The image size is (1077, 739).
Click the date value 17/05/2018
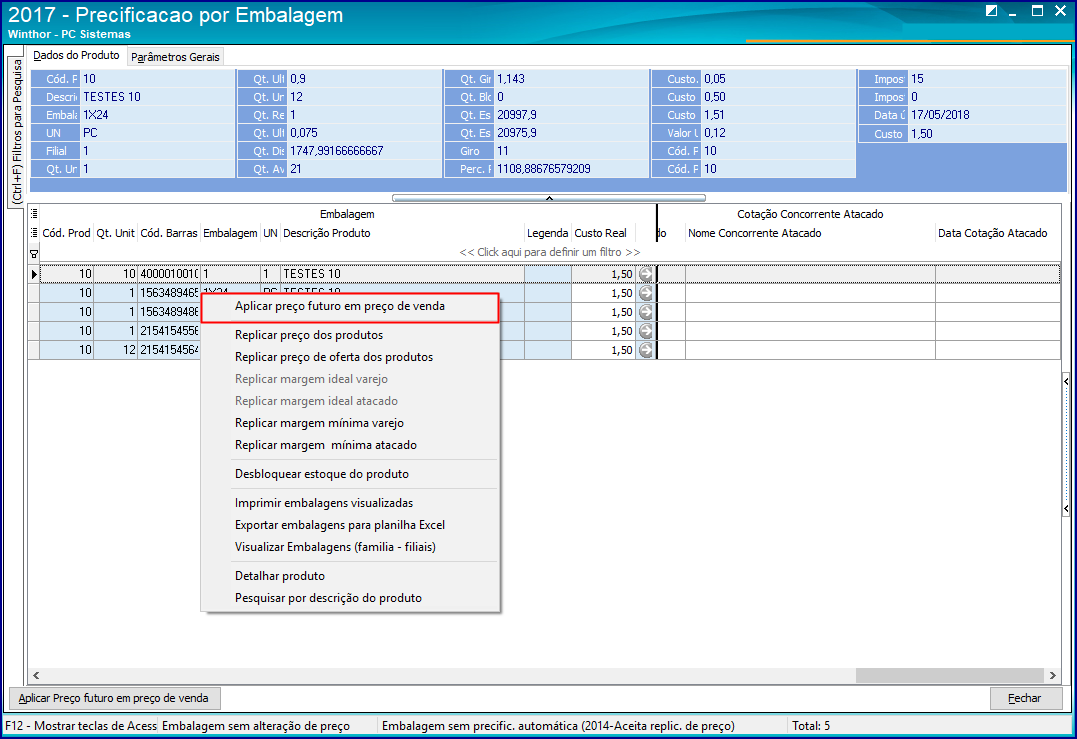940,115
